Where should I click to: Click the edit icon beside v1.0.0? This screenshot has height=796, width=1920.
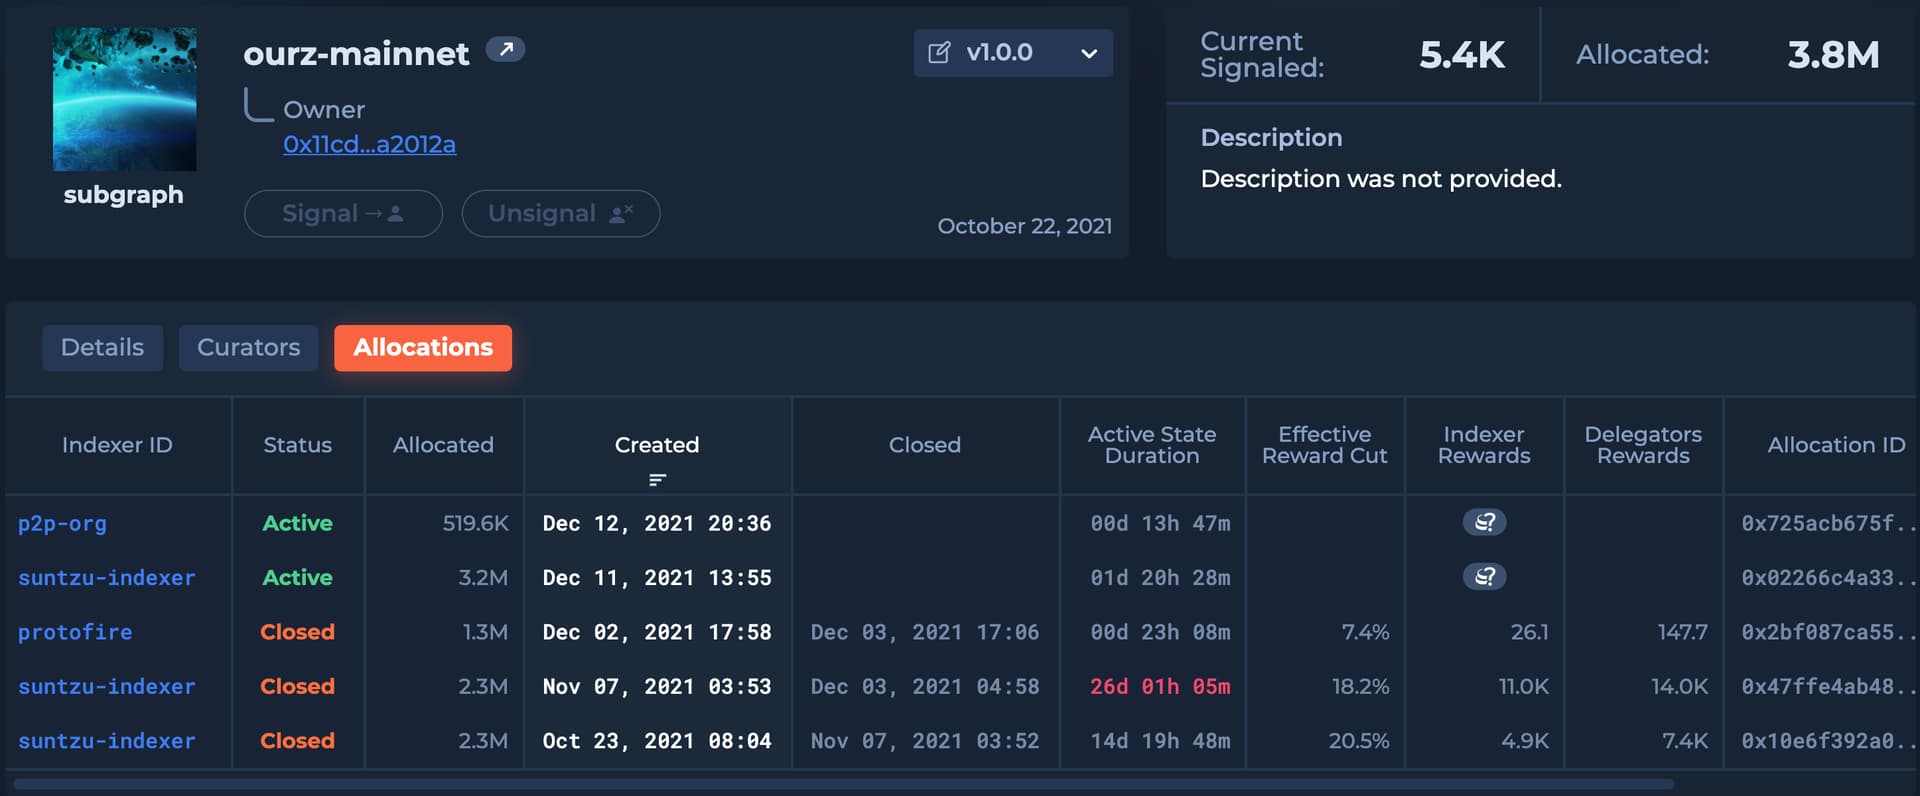coord(939,53)
